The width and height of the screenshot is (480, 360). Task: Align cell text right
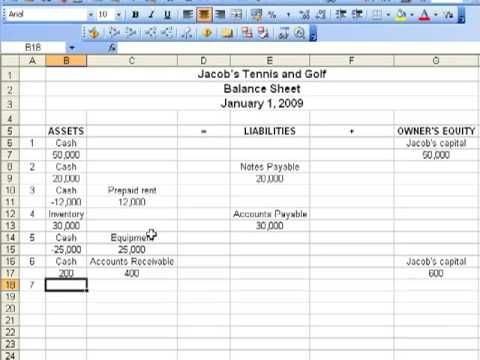(x=220, y=14)
